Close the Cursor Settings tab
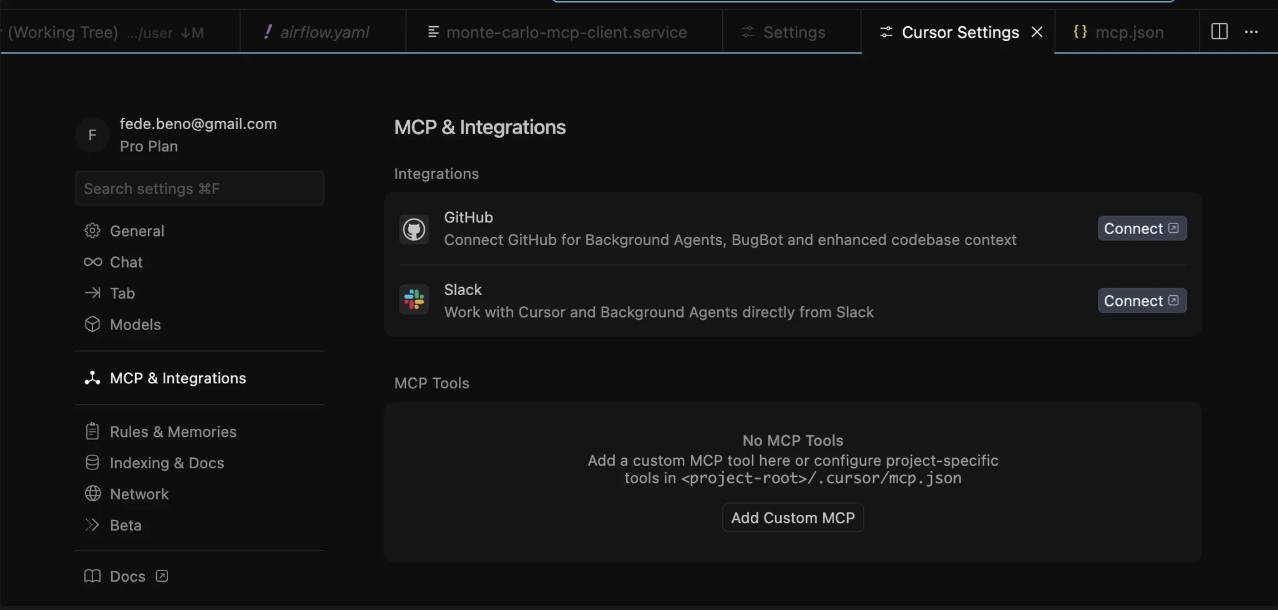Image resolution: width=1278 pixels, height=610 pixels. click(1037, 32)
